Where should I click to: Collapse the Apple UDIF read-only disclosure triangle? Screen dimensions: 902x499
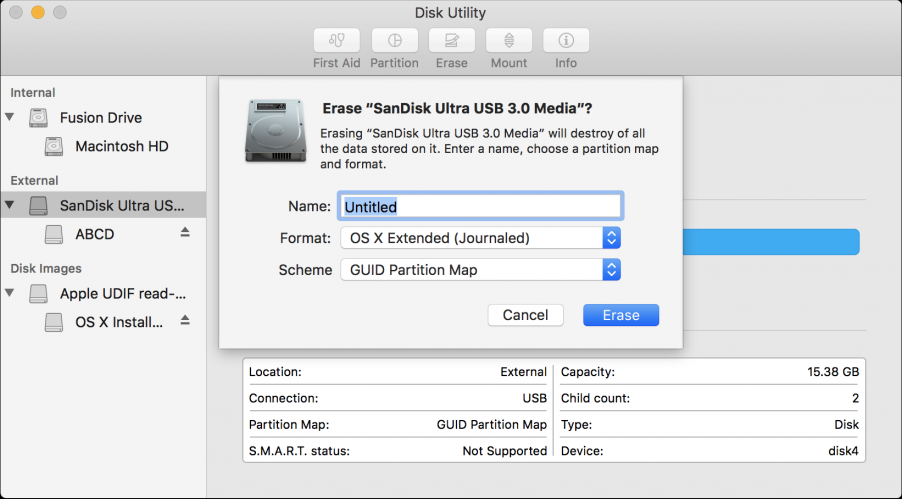click(x=10, y=293)
